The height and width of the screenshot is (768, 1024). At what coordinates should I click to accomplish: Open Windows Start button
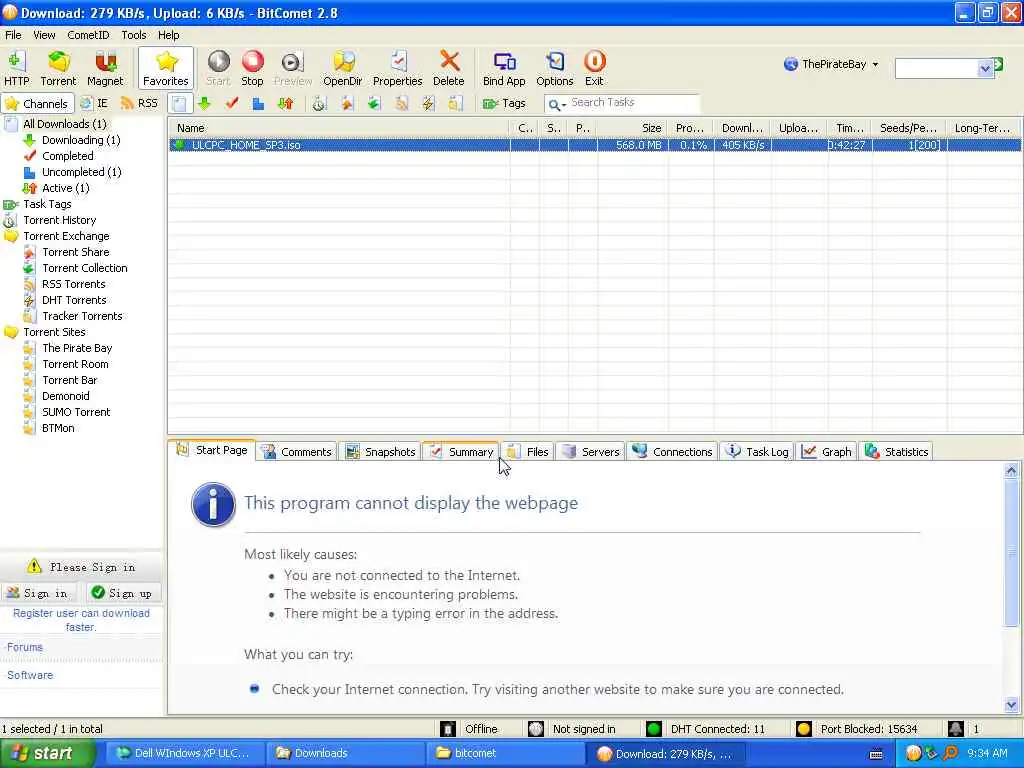pyautogui.click(x=46, y=754)
